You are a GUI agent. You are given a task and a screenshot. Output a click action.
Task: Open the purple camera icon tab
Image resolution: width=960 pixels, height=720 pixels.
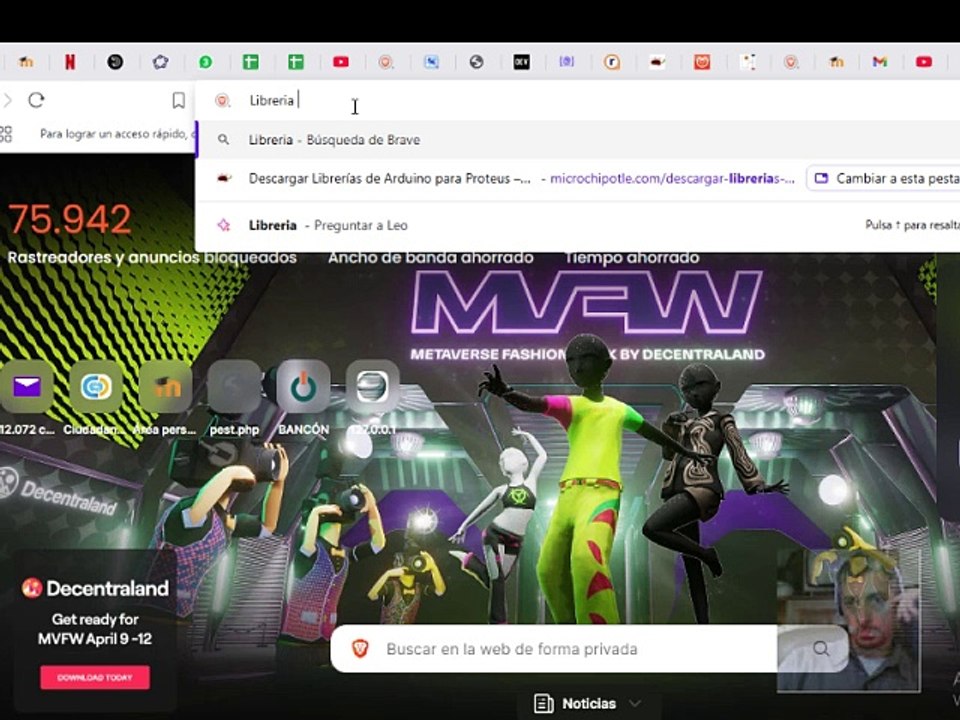click(x=566, y=62)
